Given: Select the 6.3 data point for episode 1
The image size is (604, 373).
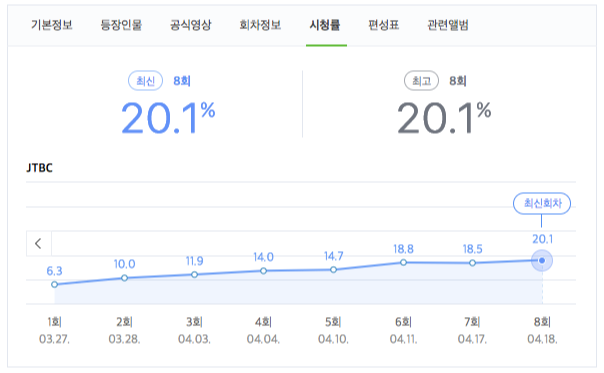Looking at the screenshot, I should tap(54, 284).
